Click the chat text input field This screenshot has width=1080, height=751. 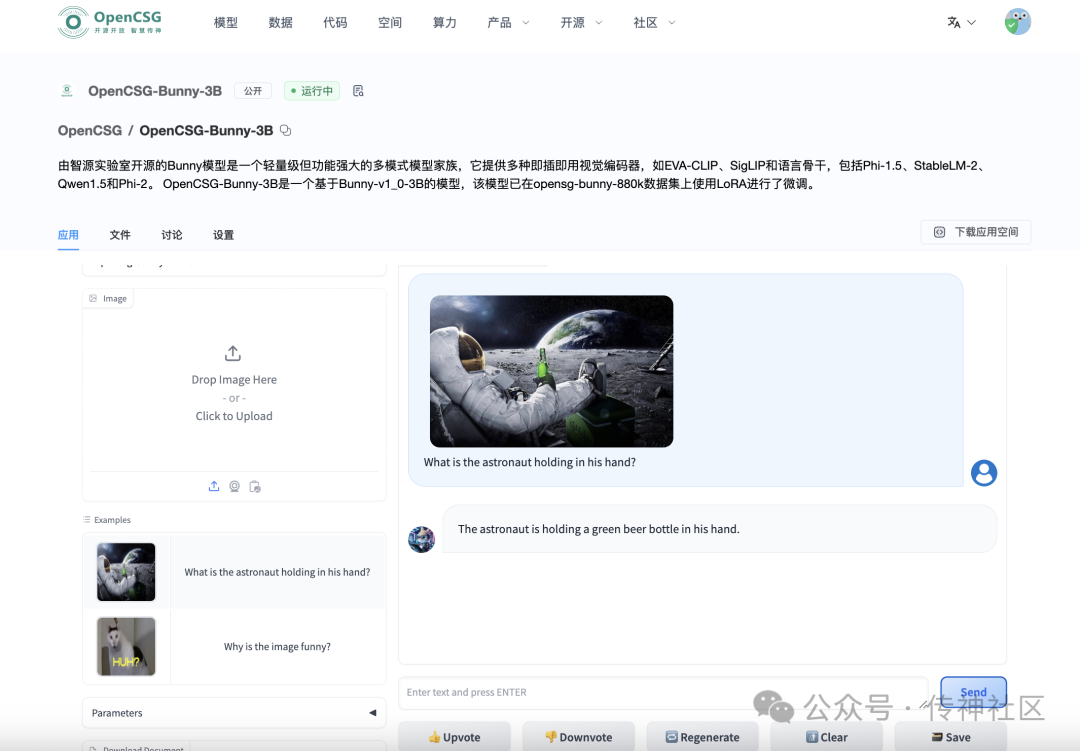click(x=663, y=692)
